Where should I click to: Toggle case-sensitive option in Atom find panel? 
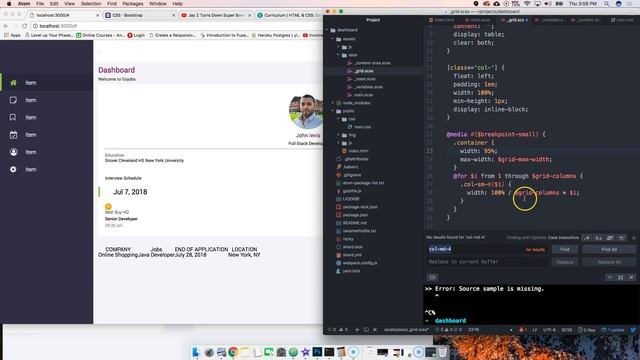point(598,238)
